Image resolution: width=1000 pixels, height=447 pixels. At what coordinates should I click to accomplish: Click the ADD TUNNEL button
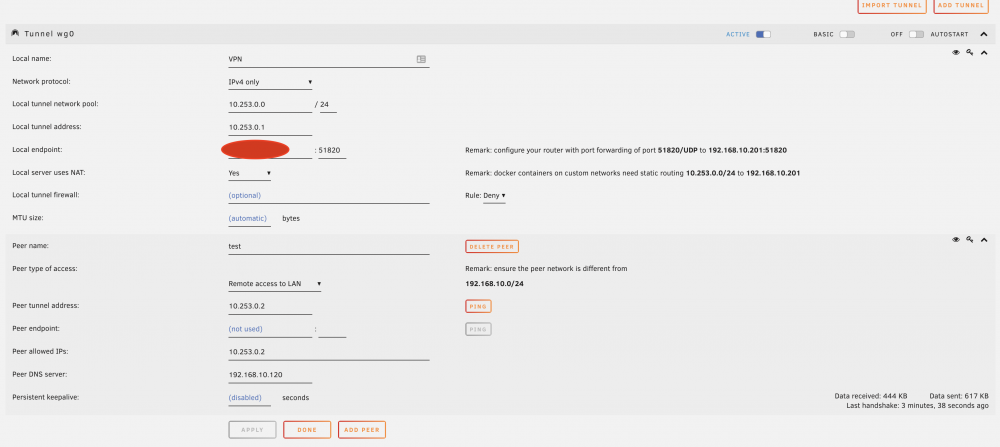coord(960,6)
